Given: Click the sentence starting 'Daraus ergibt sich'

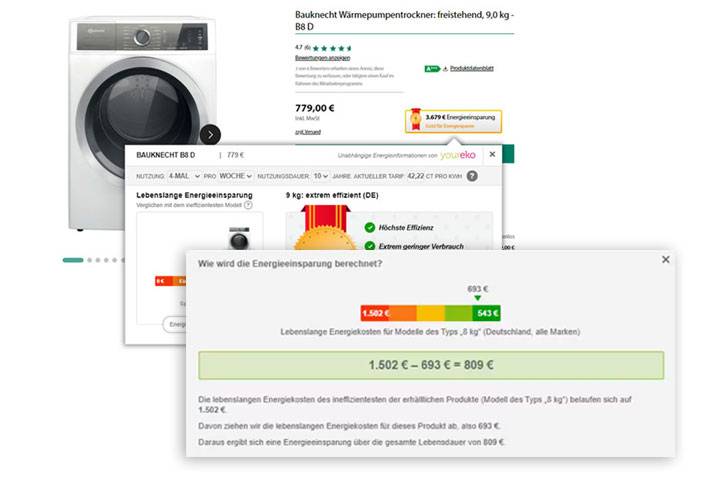Looking at the screenshot, I should pos(351,442).
